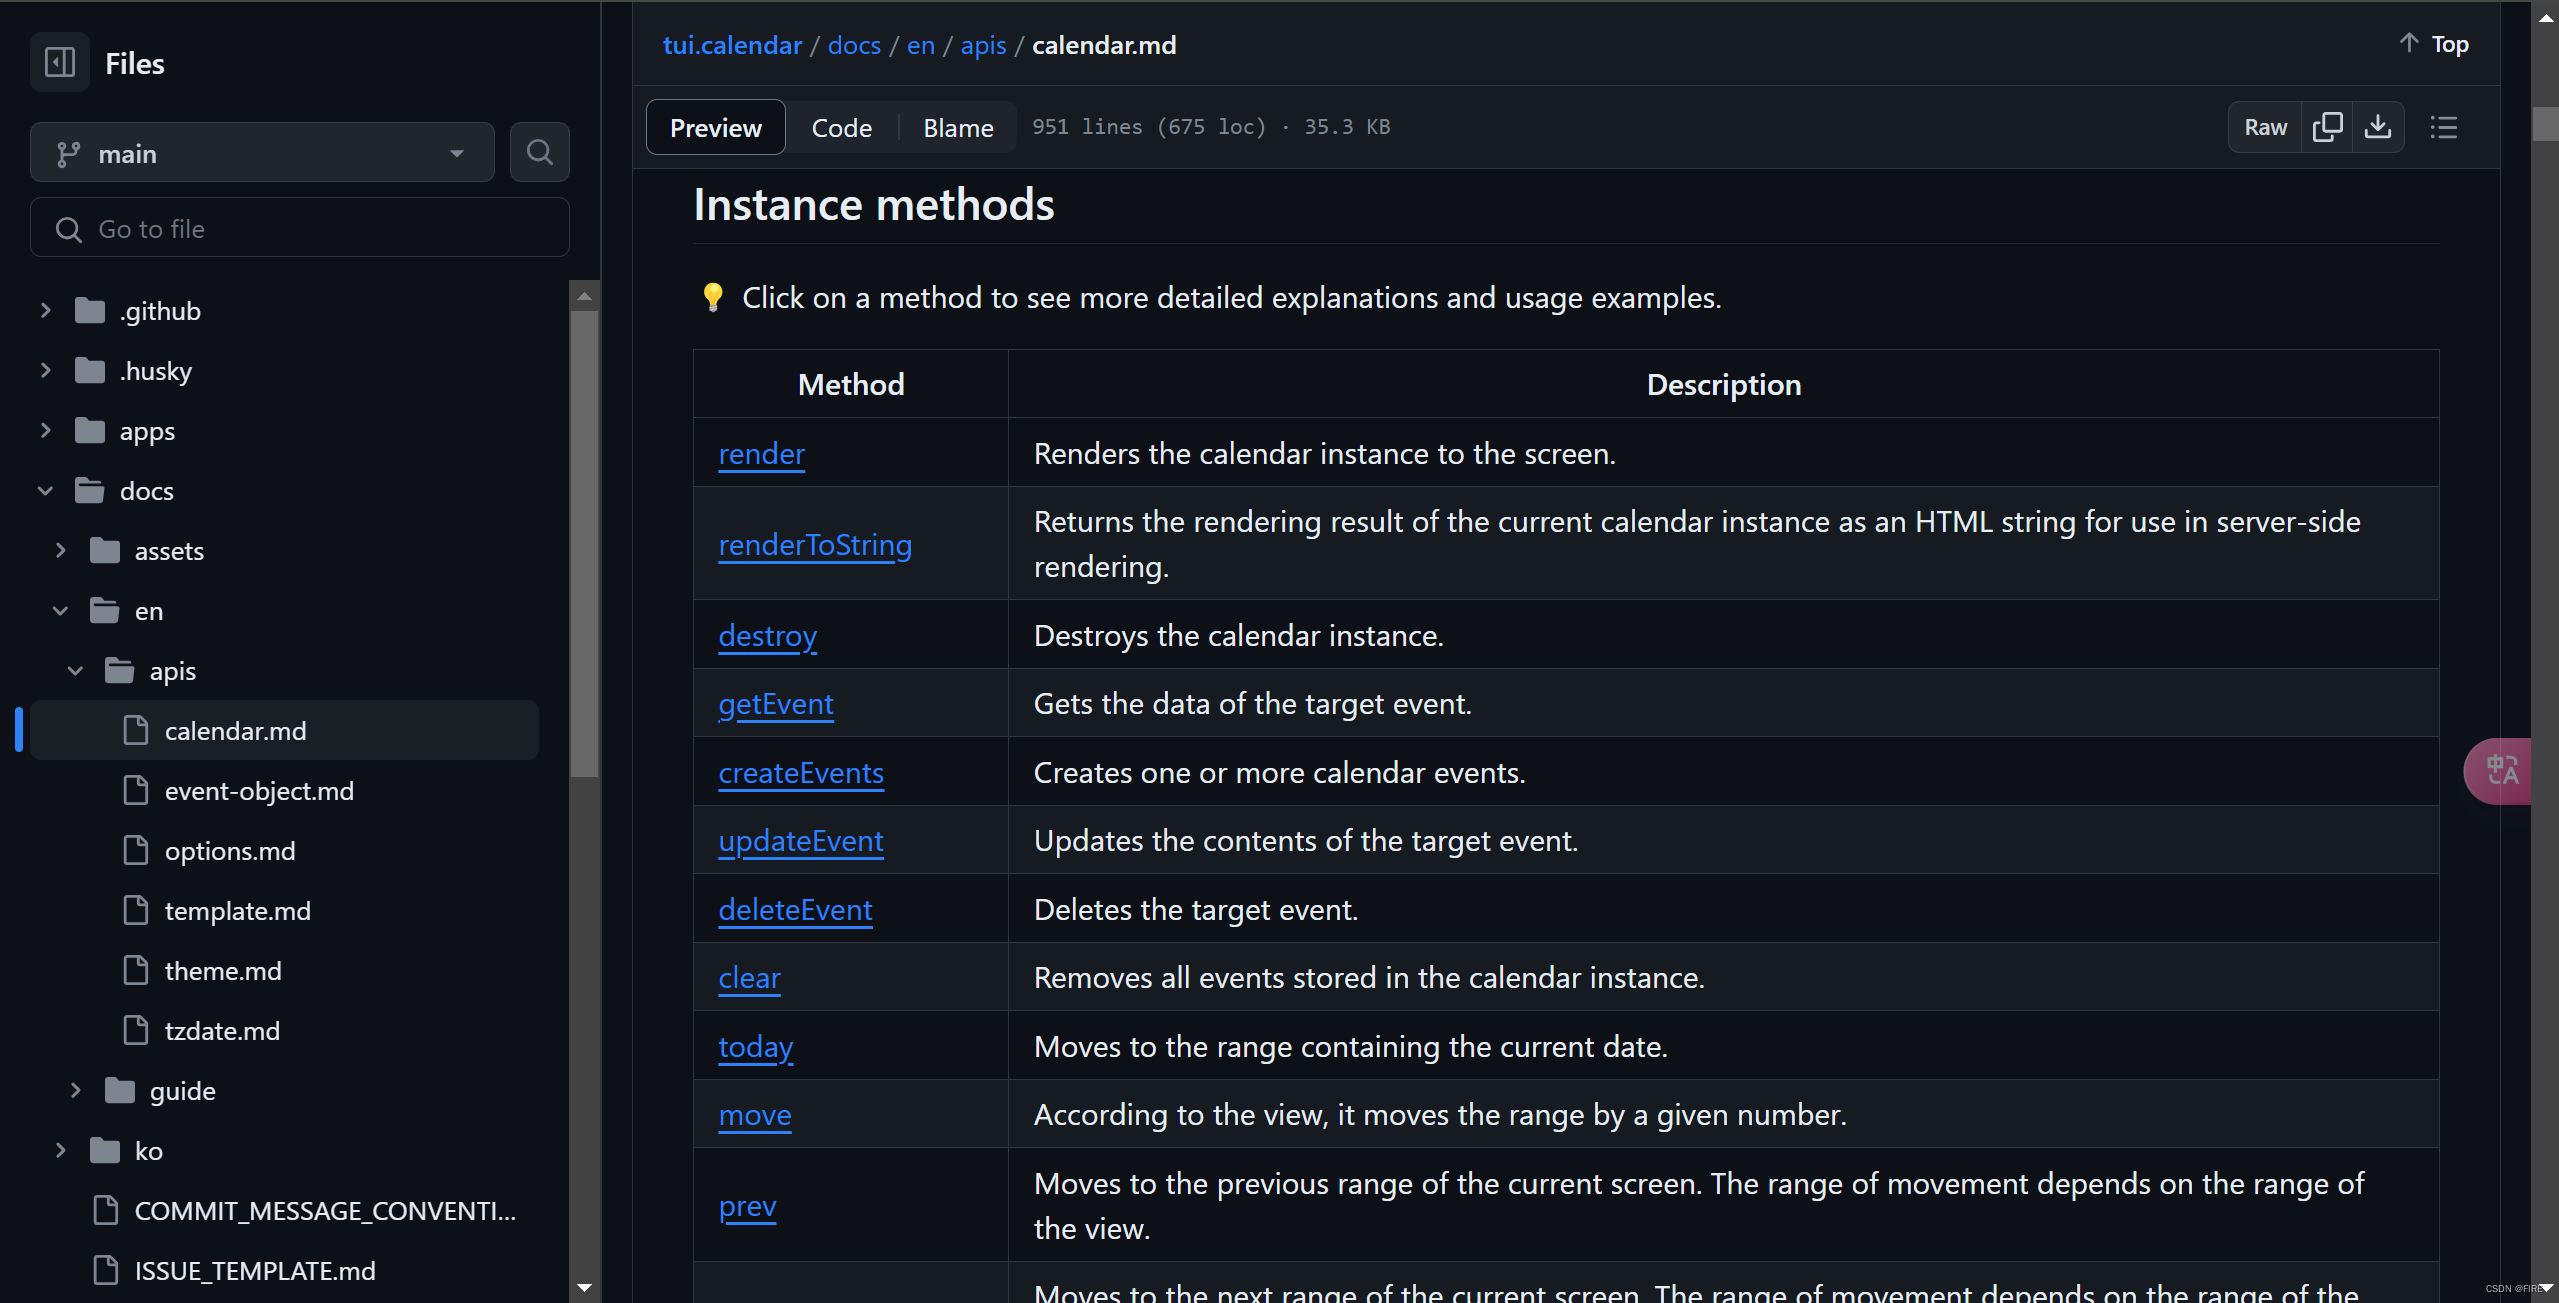Click in the Go to file field
Image resolution: width=2559 pixels, height=1303 pixels.
coord(300,229)
